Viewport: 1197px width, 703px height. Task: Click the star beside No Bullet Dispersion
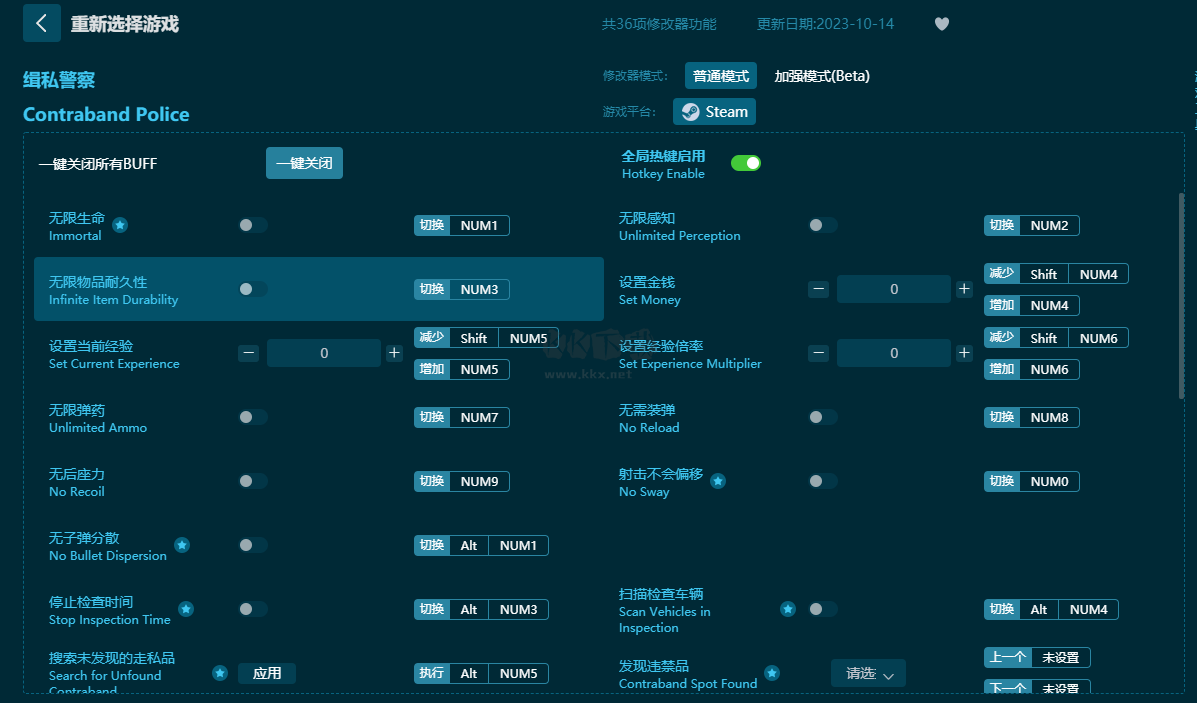tap(182, 545)
